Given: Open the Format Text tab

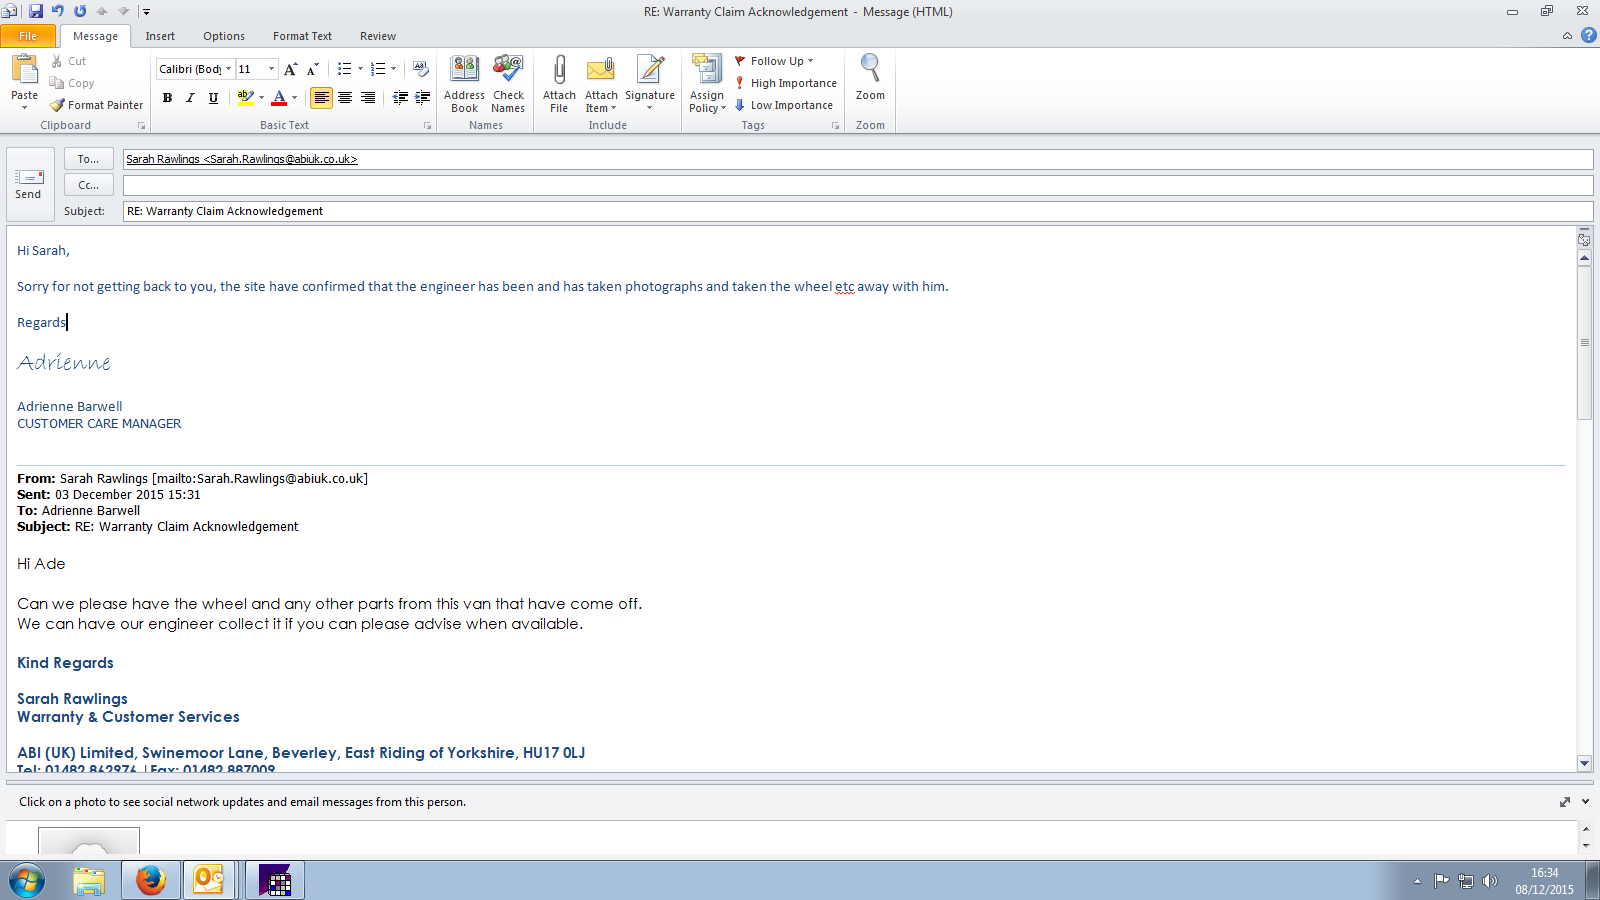Looking at the screenshot, I should [302, 36].
